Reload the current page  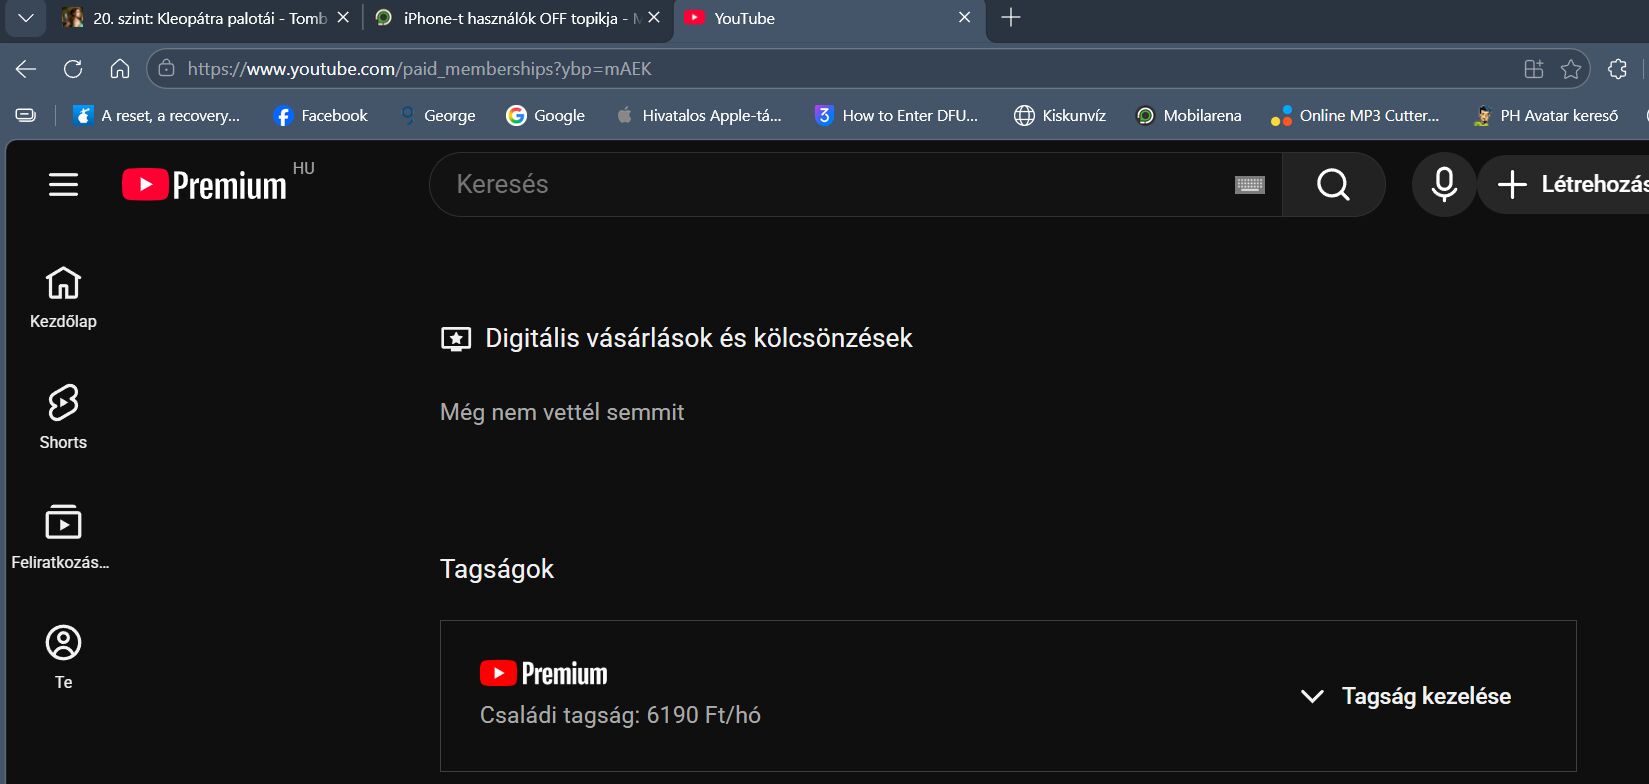[73, 69]
